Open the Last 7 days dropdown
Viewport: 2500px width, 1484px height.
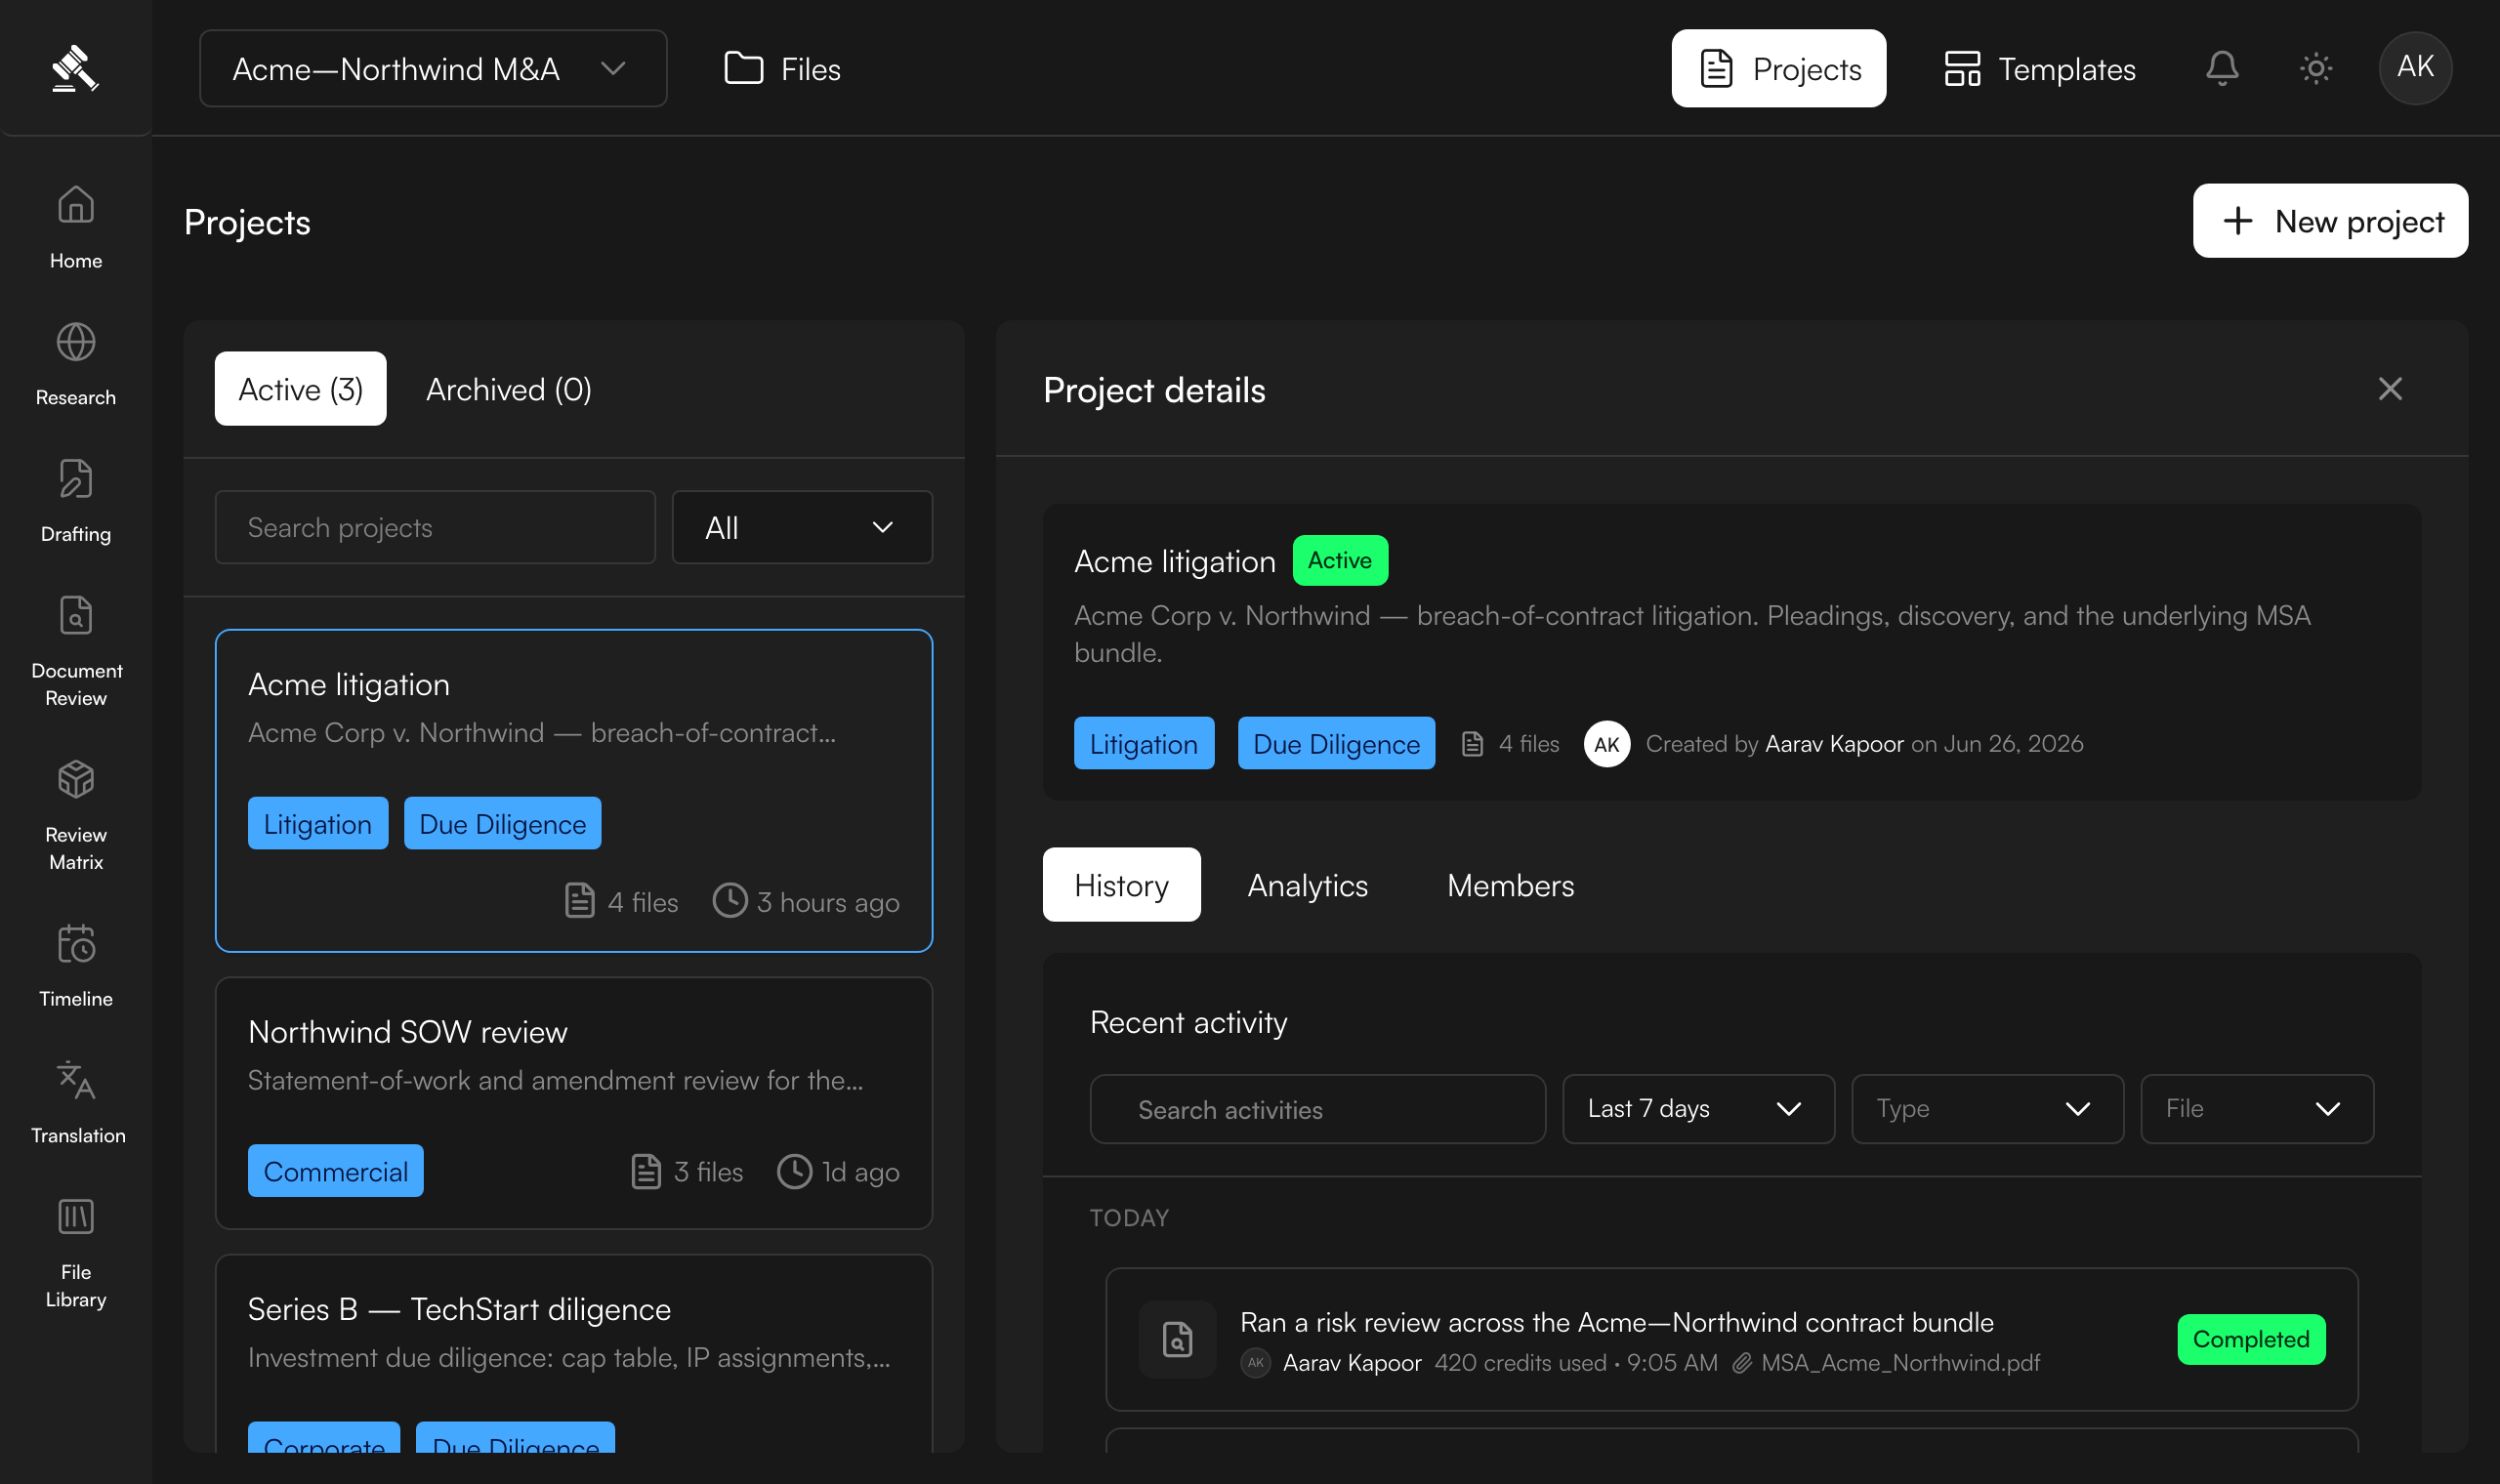(1698, 1108)
